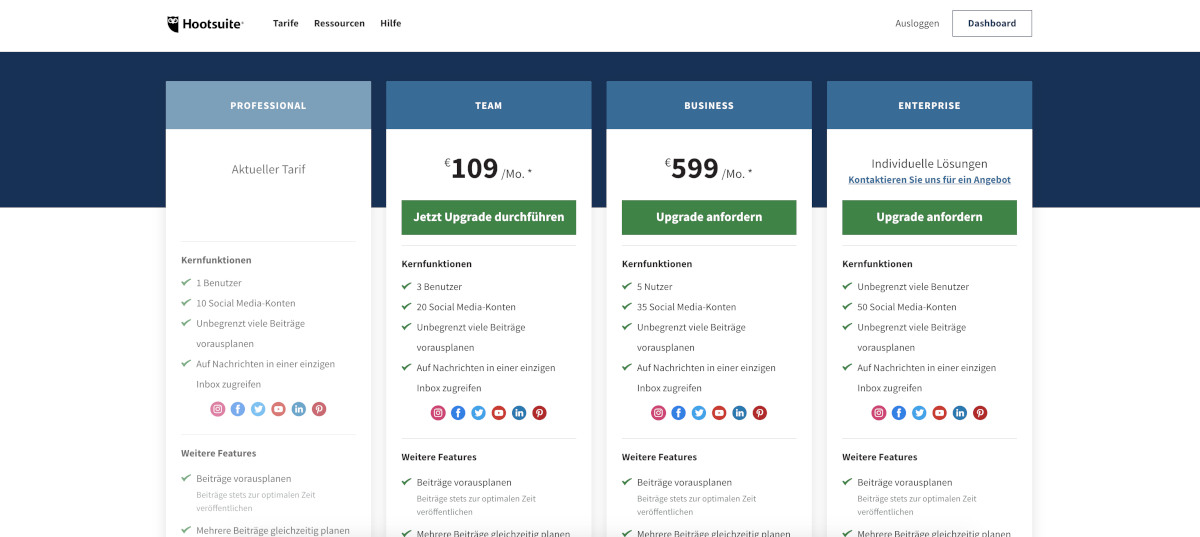Click YouTube icon in Business plan

point(719,413)
